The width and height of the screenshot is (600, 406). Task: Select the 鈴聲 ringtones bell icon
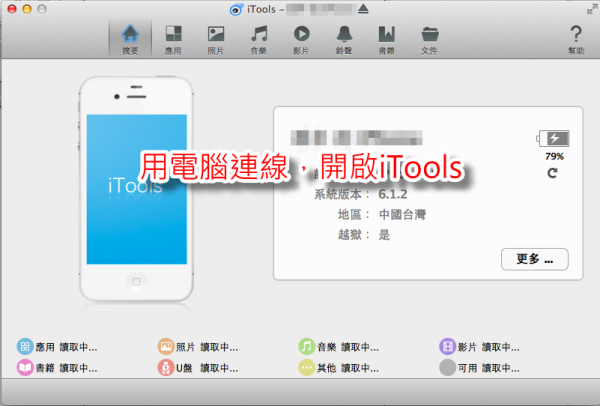point(344,34)
